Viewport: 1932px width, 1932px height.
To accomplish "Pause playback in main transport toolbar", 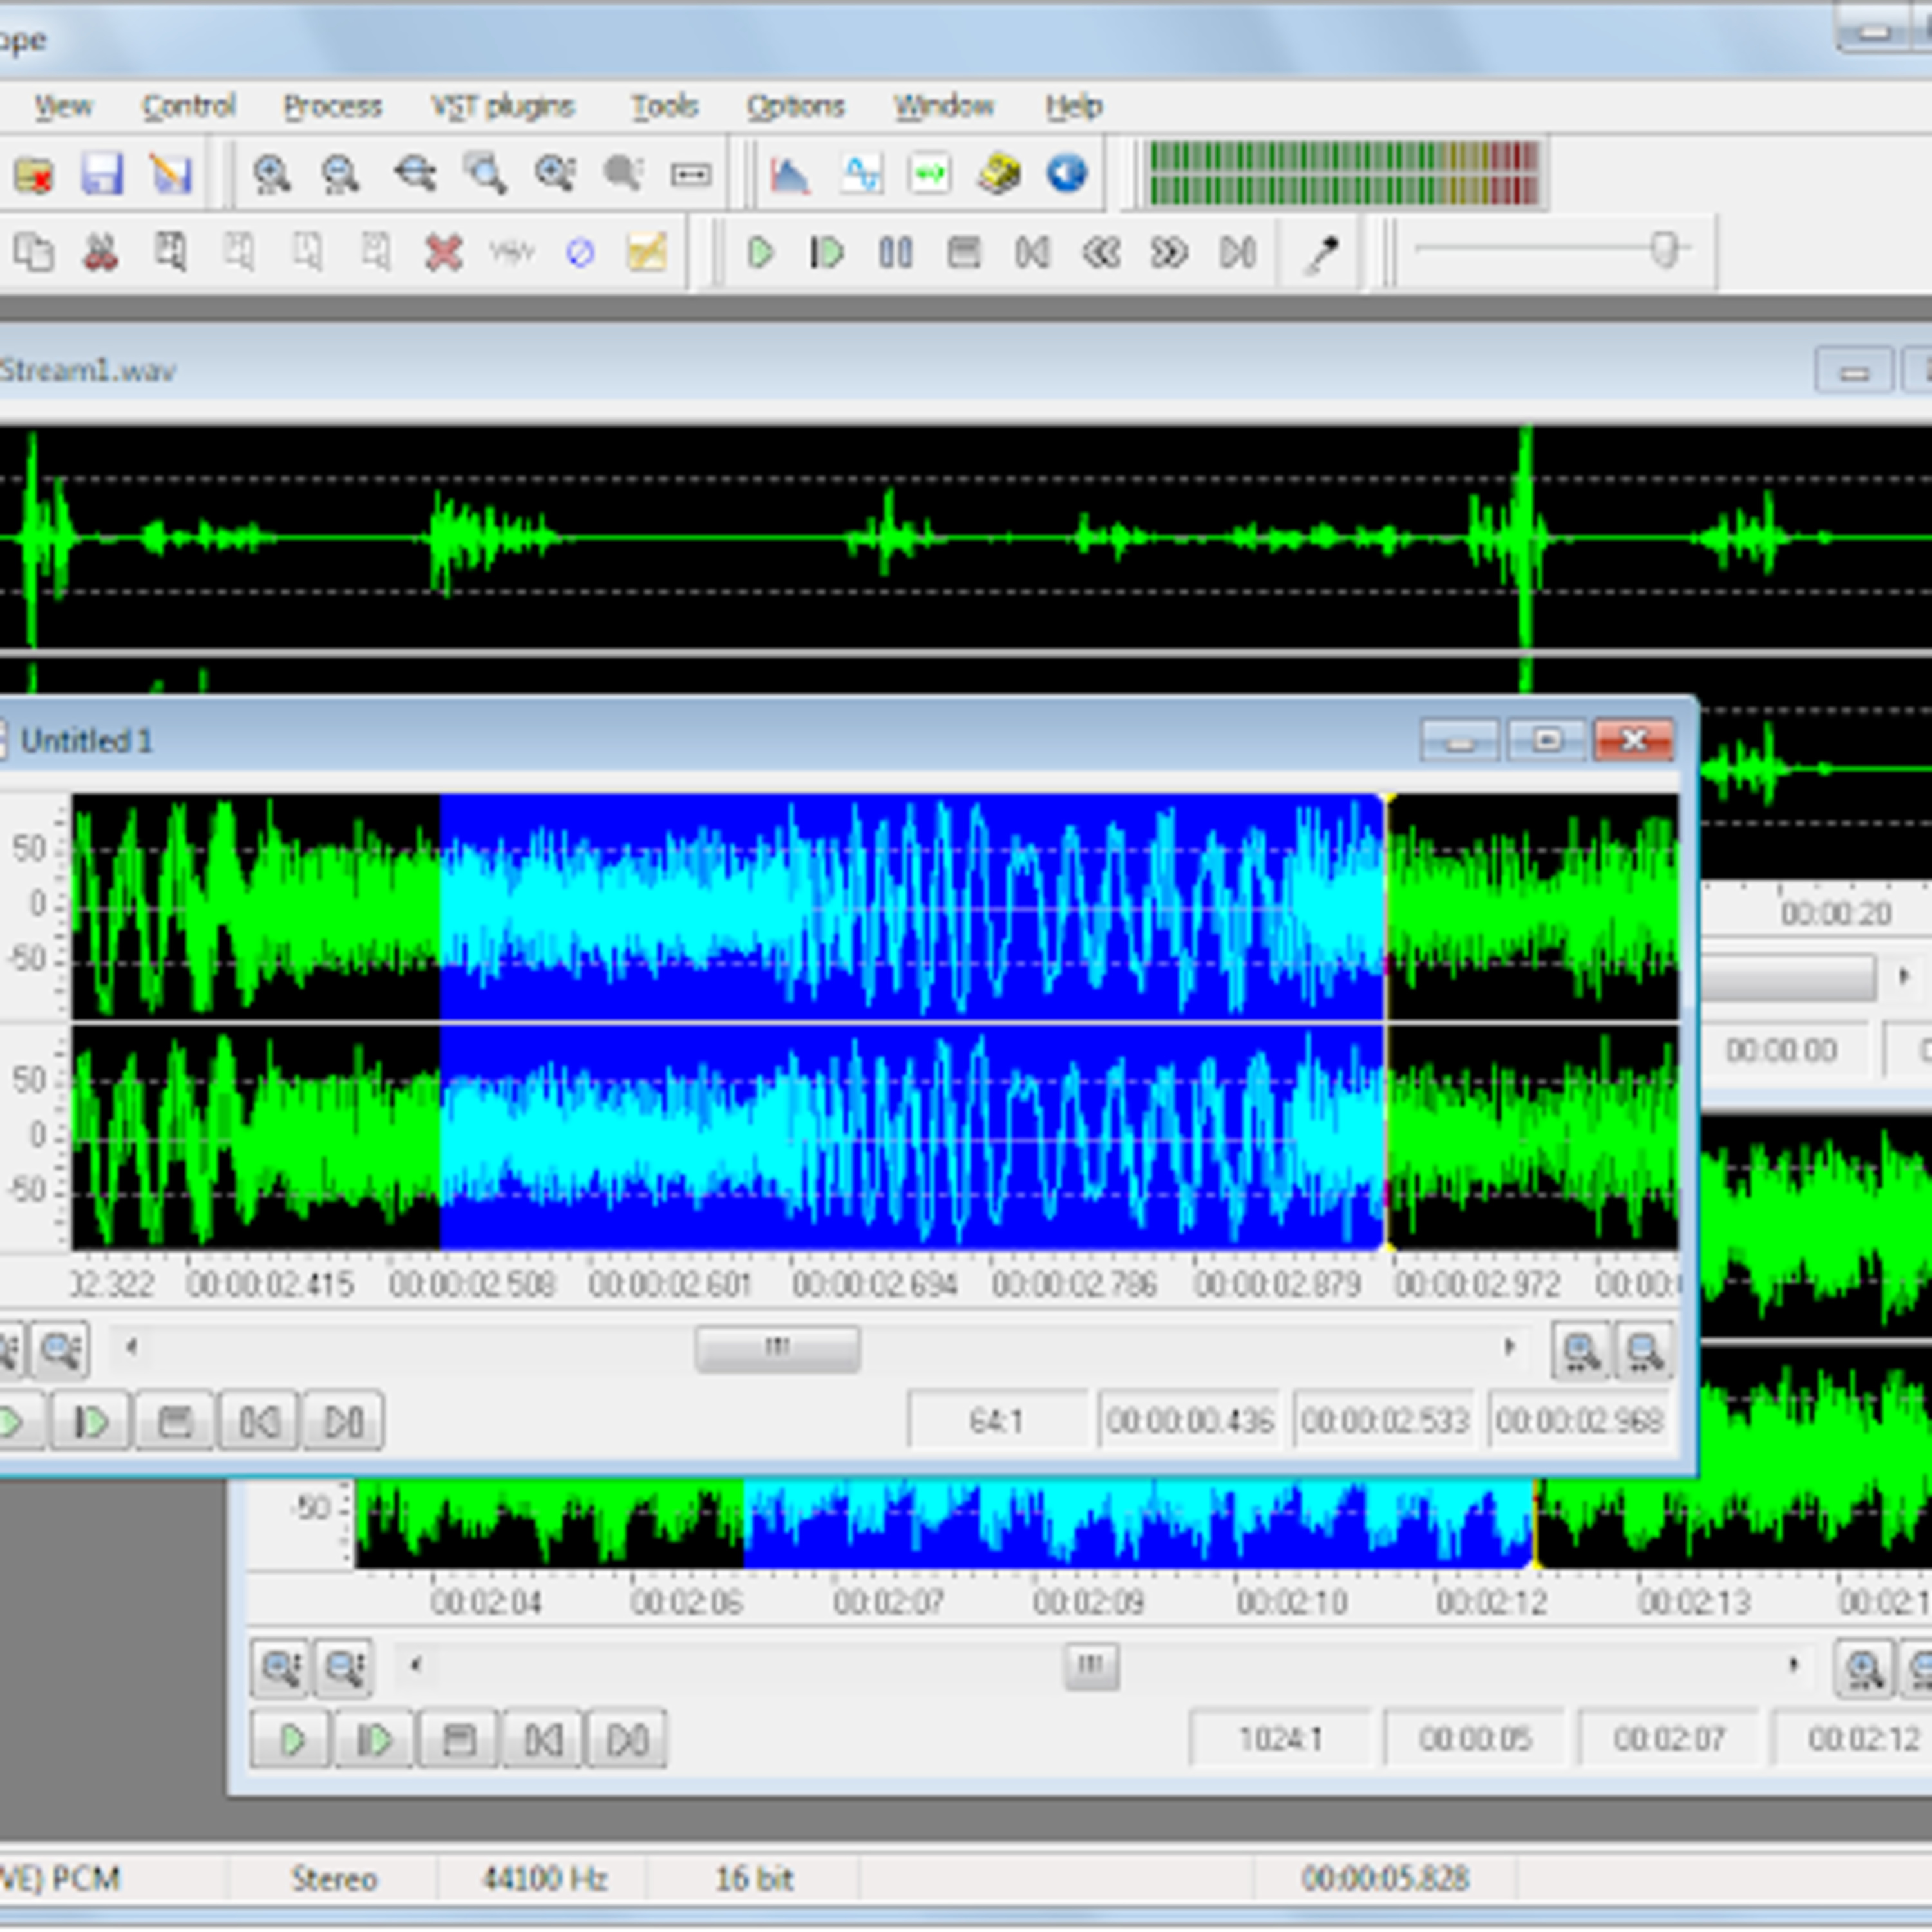I will point(895,252).
